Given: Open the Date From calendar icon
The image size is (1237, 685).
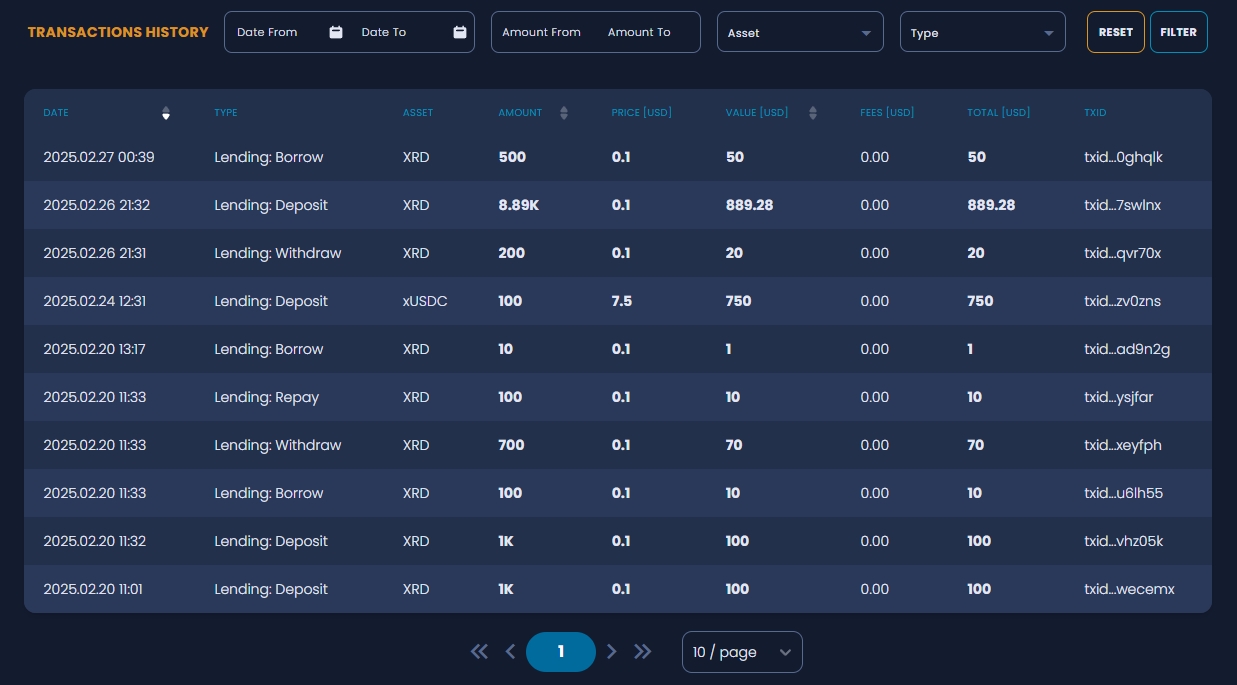Looking at the screenshot, I should [335, 32].
